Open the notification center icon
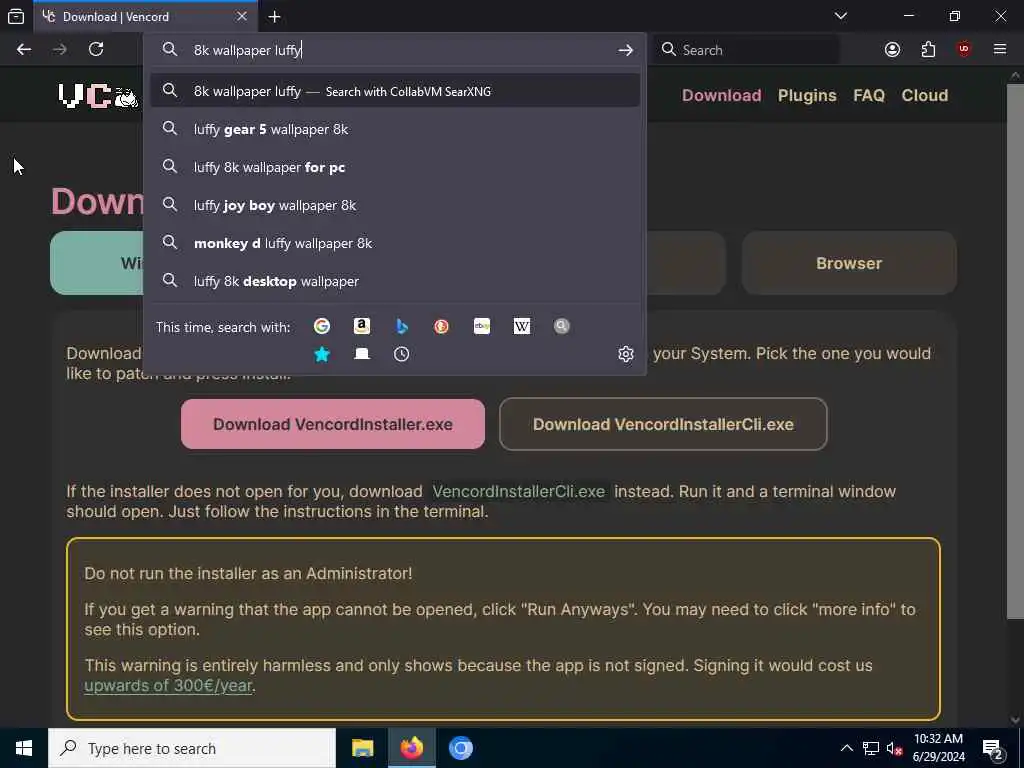Viewport: 1024px width, 768px height. (993, 748)
